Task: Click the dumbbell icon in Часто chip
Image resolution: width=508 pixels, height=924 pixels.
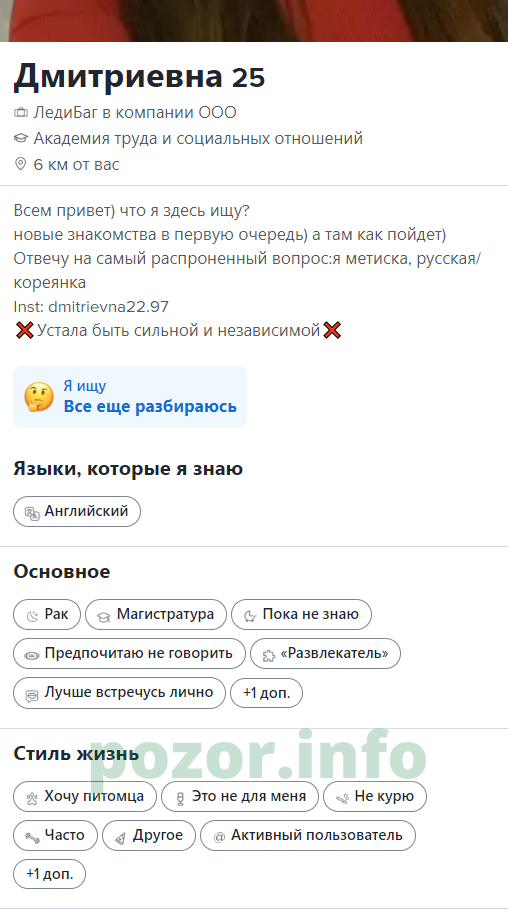Action: tap(32, 836)
